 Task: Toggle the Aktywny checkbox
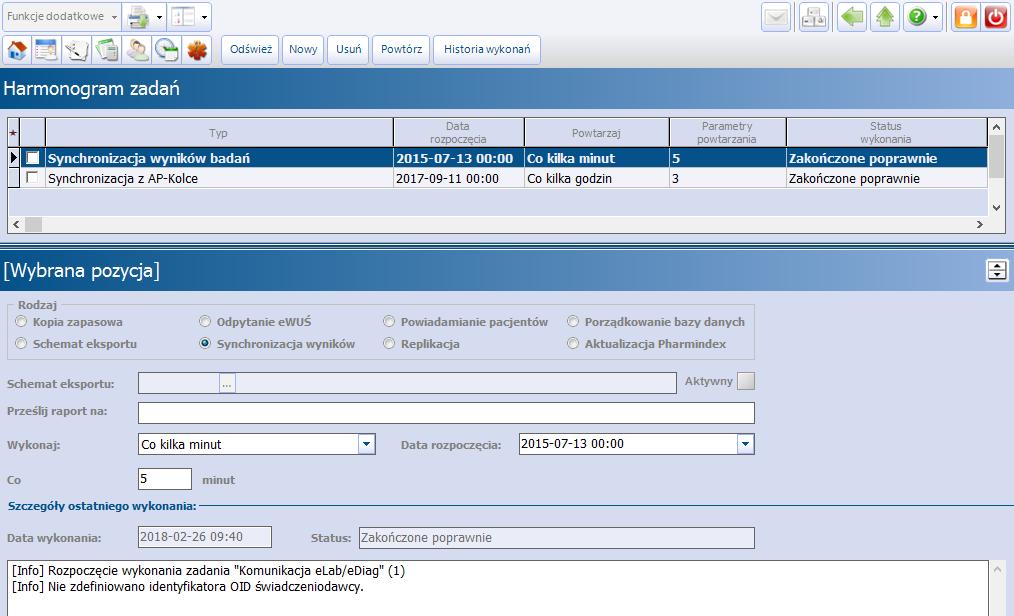746,381
